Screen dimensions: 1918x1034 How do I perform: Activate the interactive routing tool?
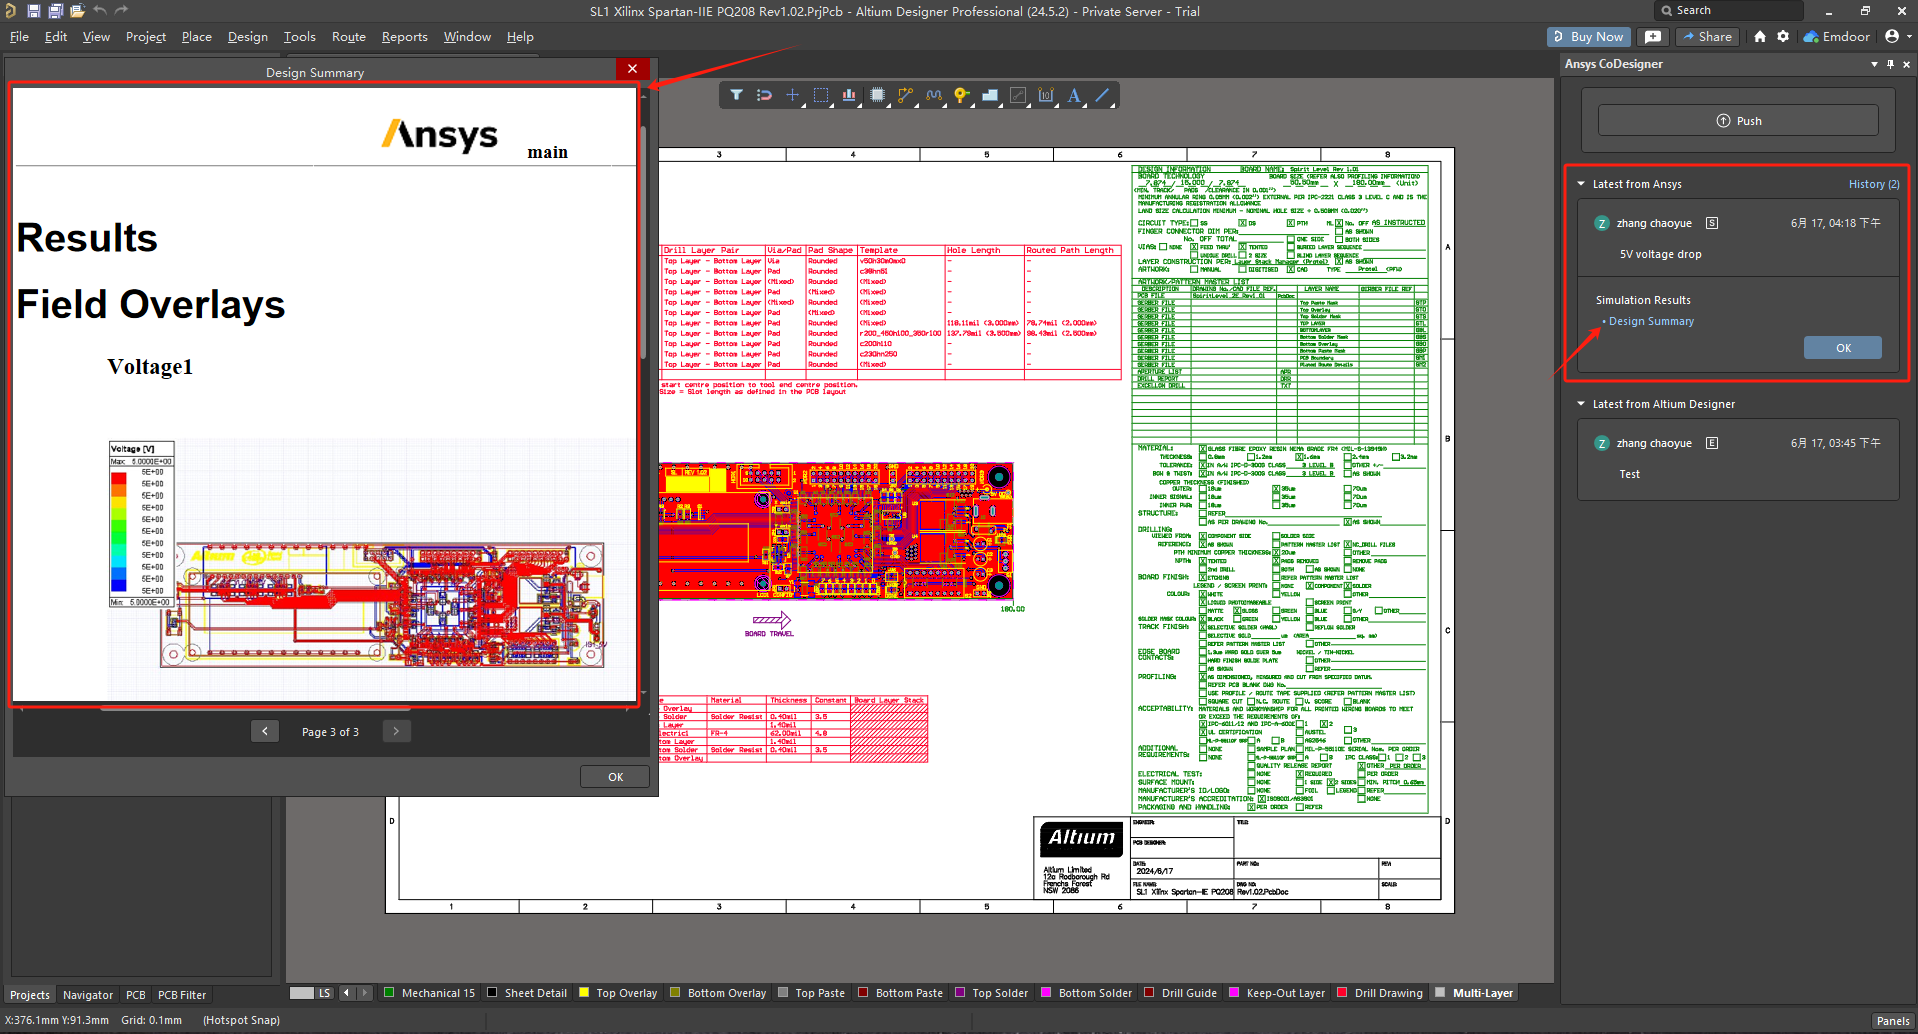point(905,96)
